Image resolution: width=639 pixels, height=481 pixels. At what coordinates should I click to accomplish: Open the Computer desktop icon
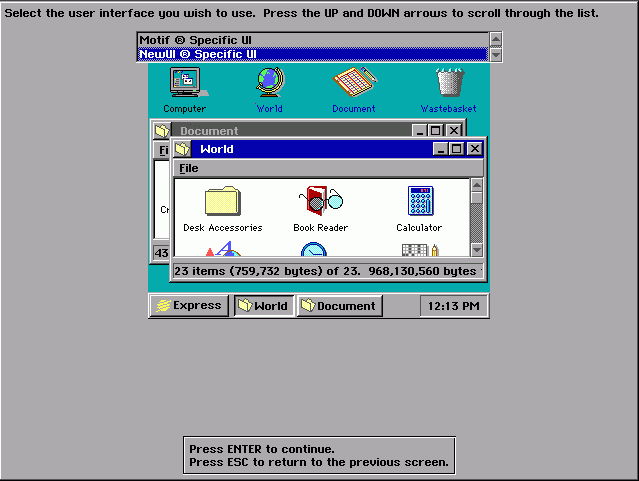point(188,83)
